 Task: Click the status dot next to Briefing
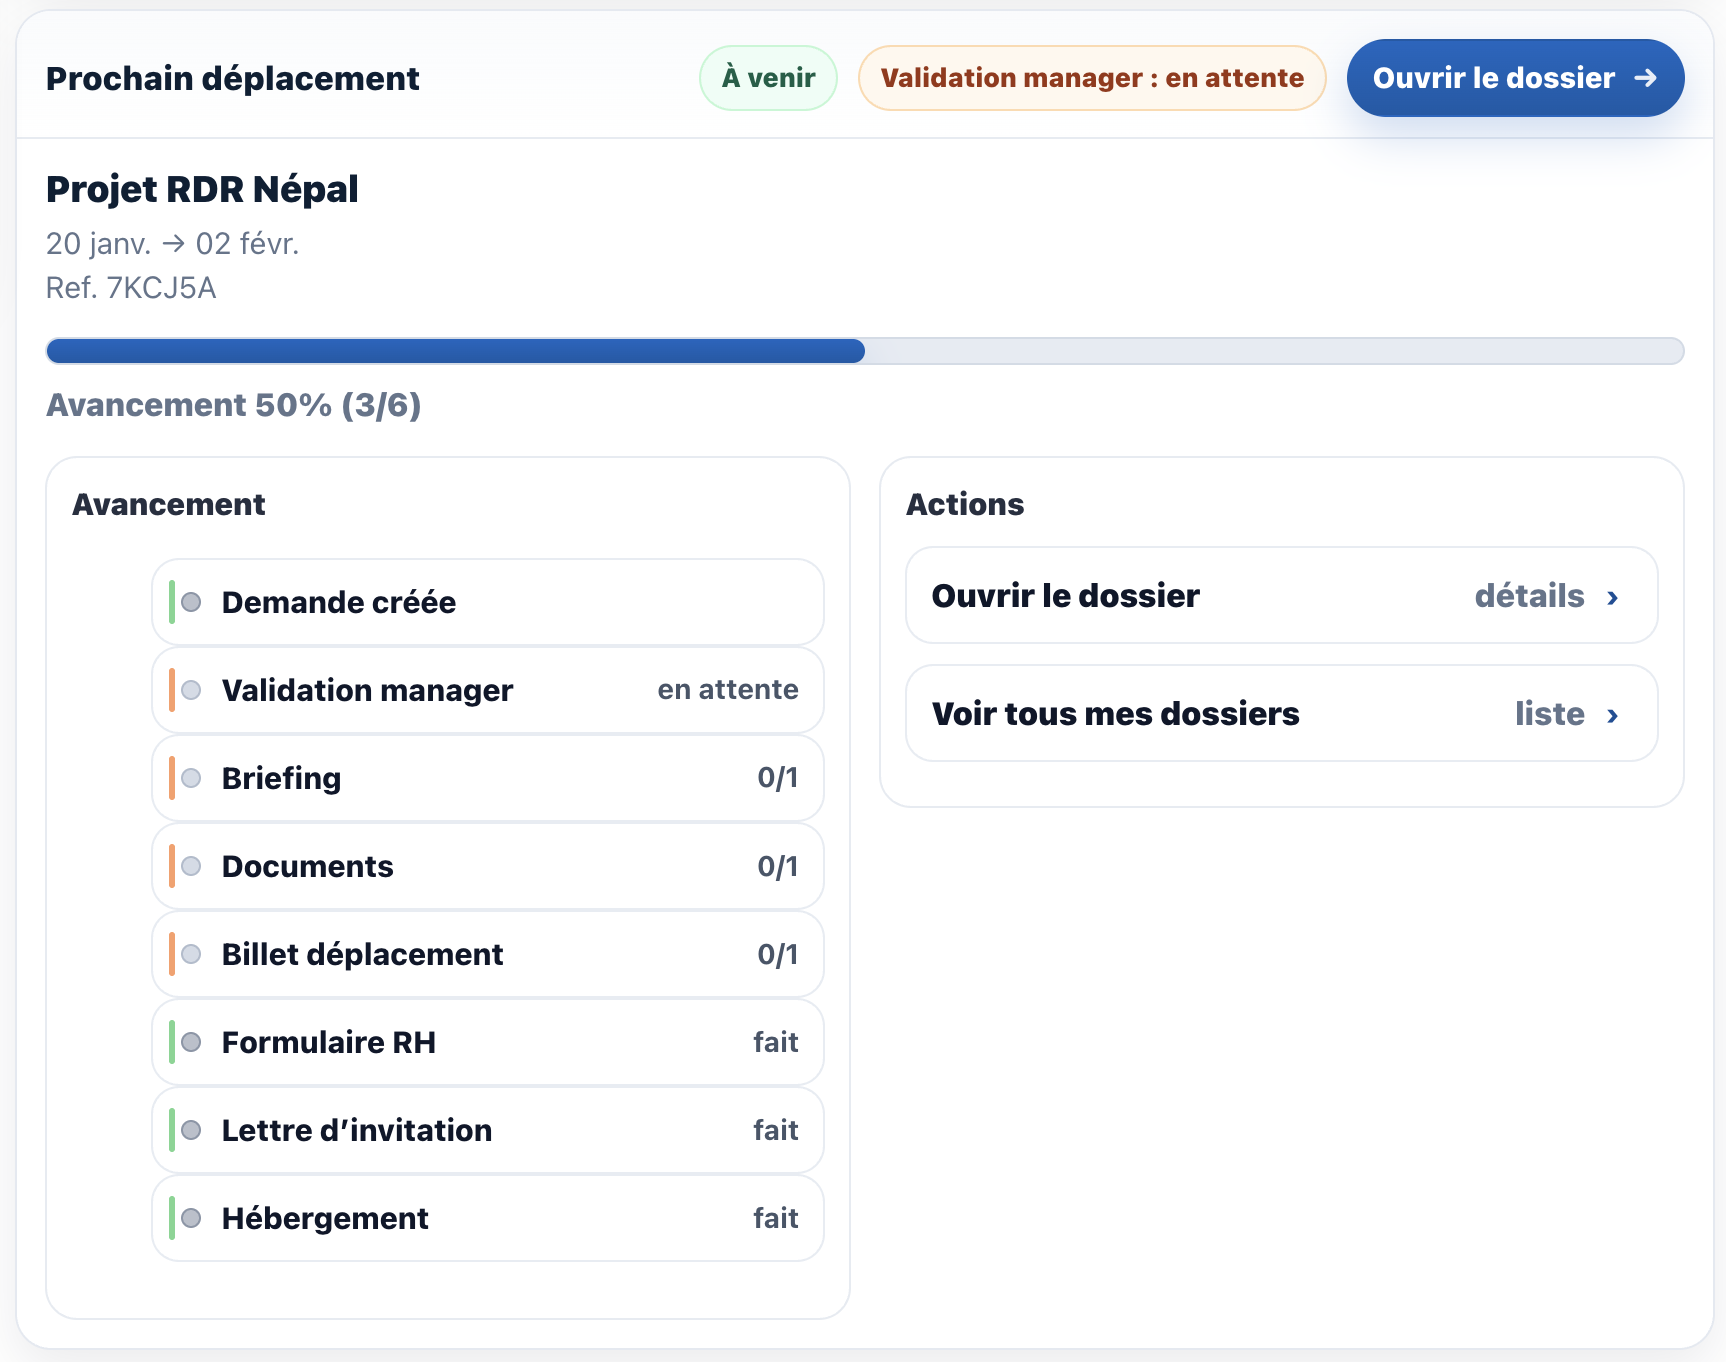pos(192,778)
